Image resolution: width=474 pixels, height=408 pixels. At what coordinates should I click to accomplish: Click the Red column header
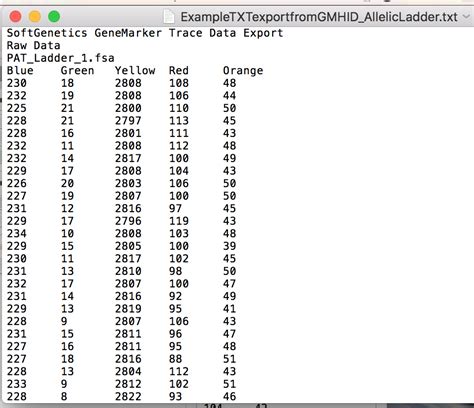coord(179,71)
